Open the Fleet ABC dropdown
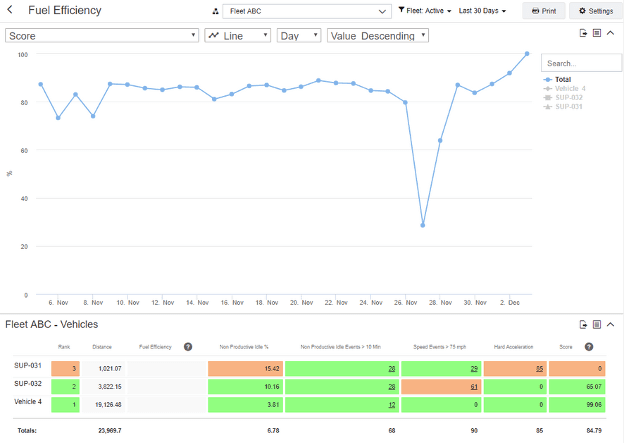This screenshot has width=624, height=444. point(306,11)
